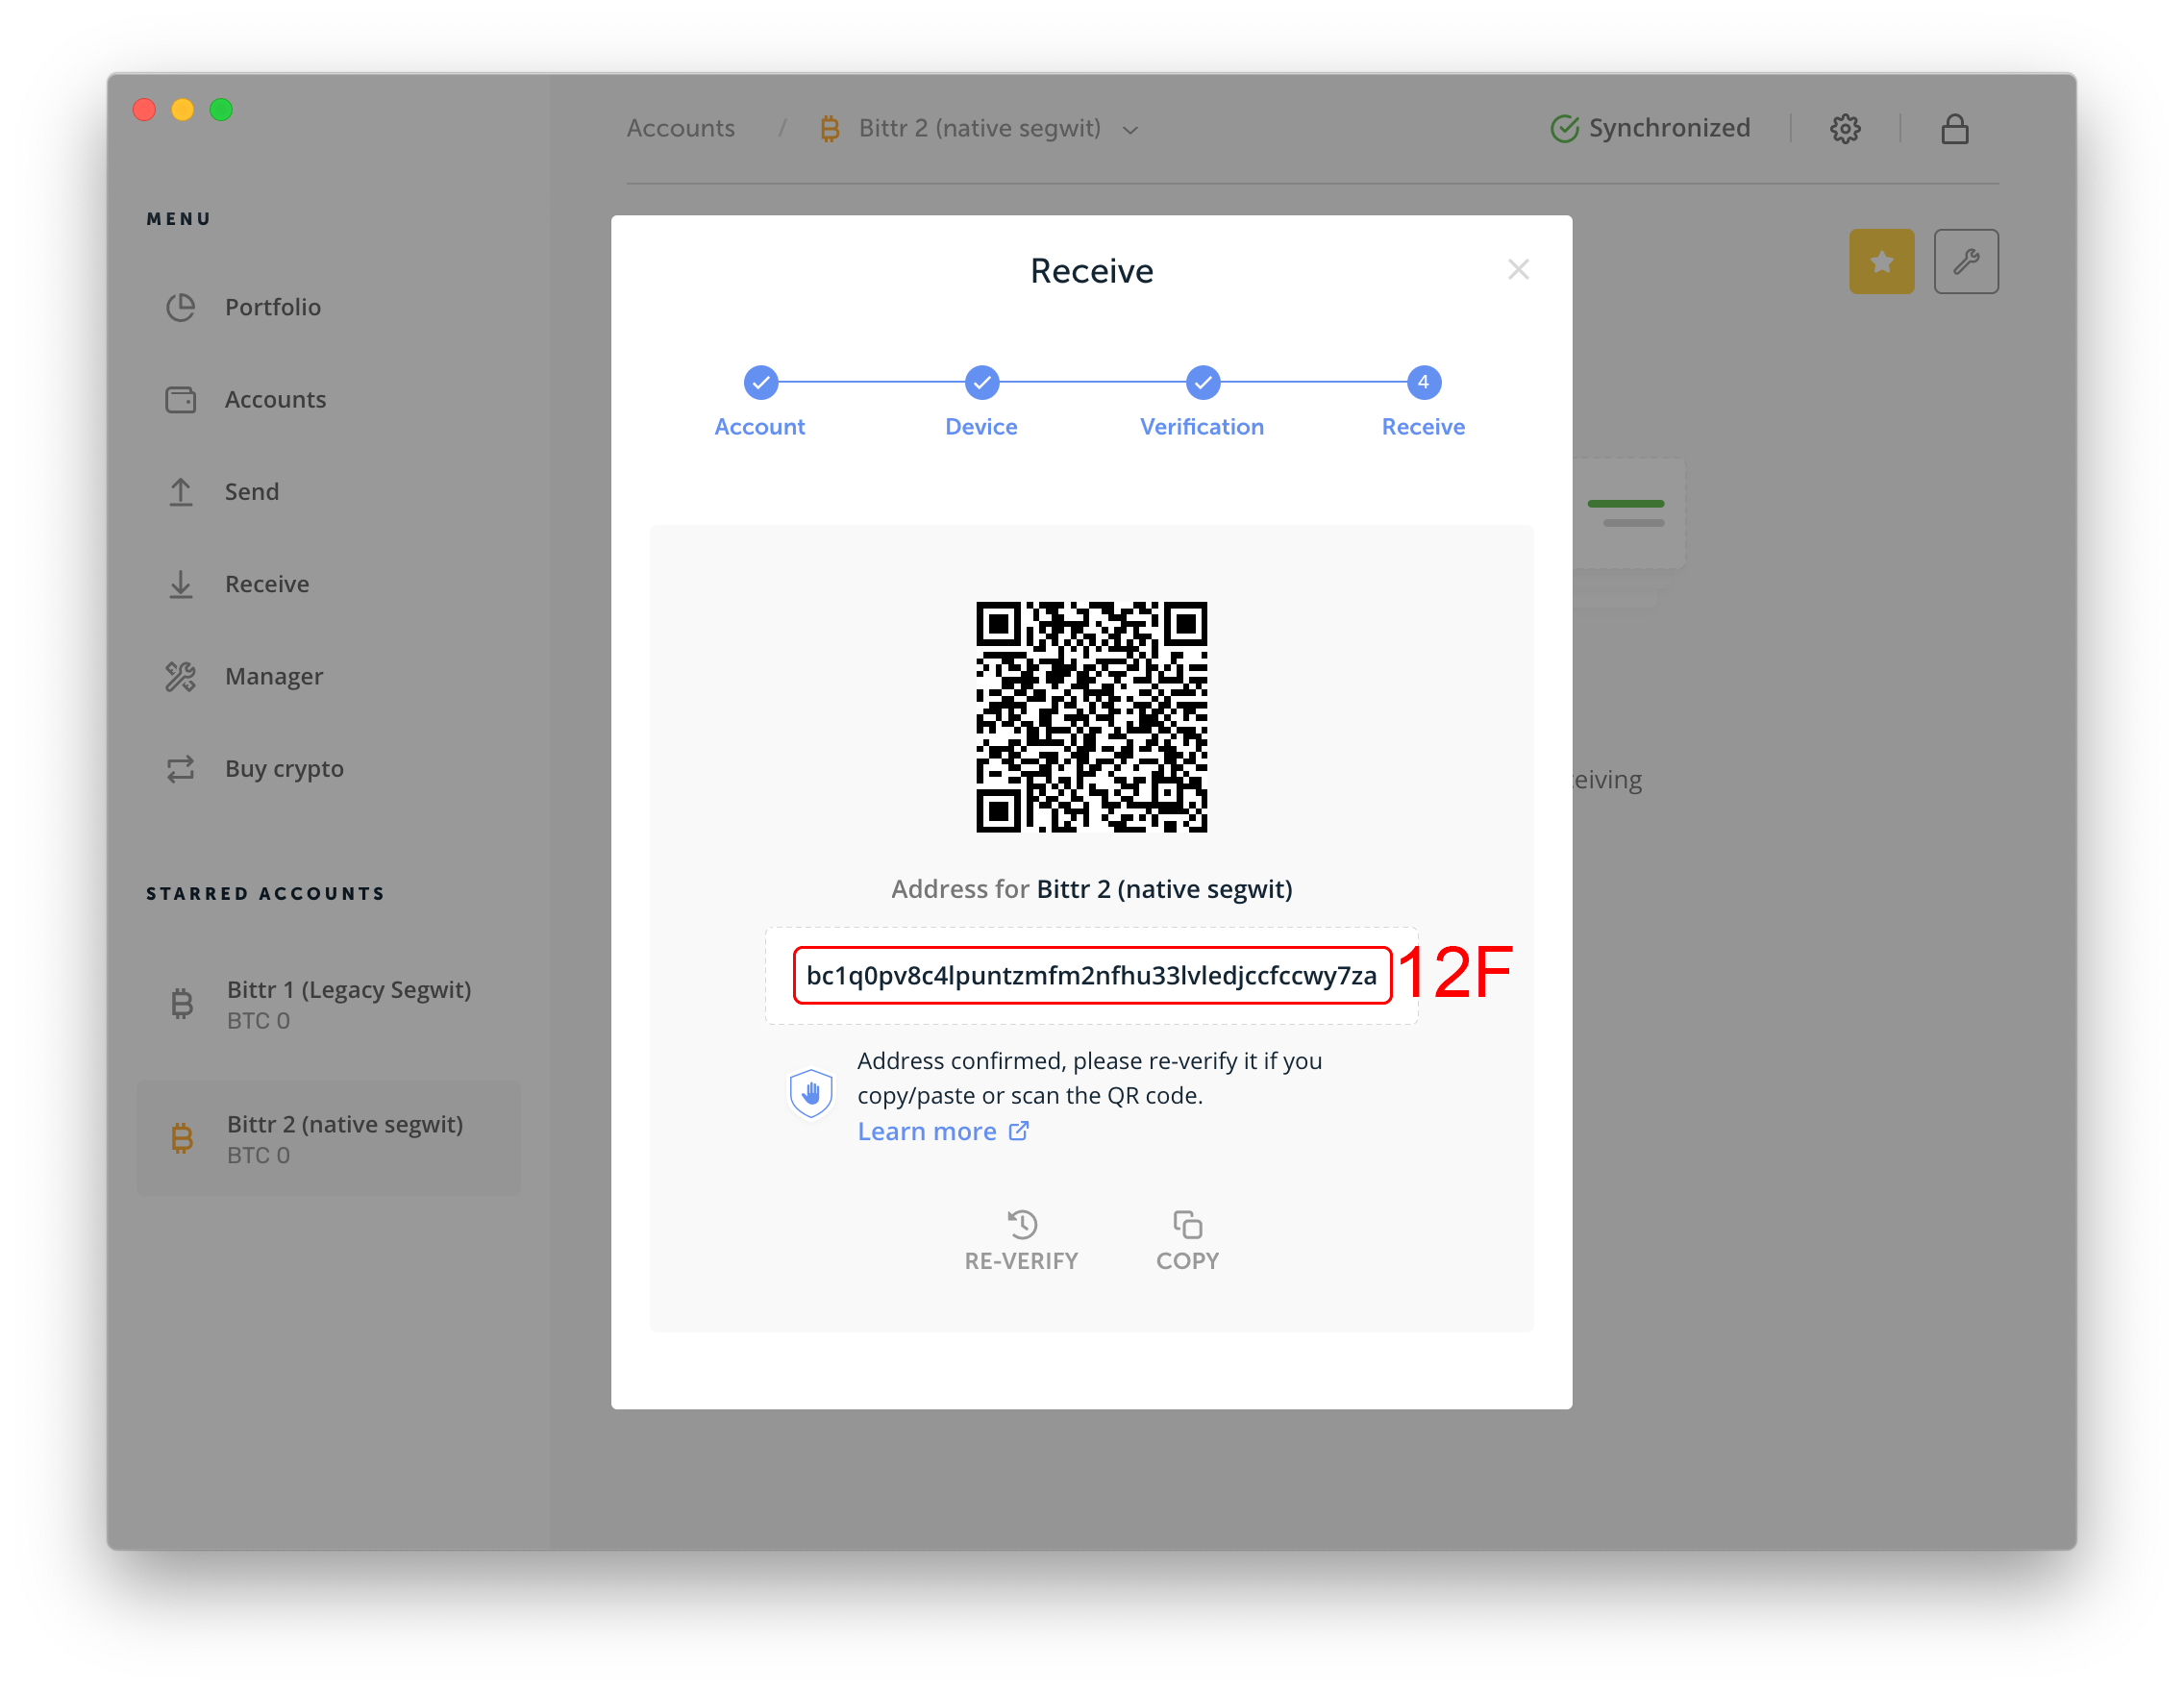Click the Learn more external link icon
This screenshot has width=2184, height=1692.
tap(1018, 1131)
